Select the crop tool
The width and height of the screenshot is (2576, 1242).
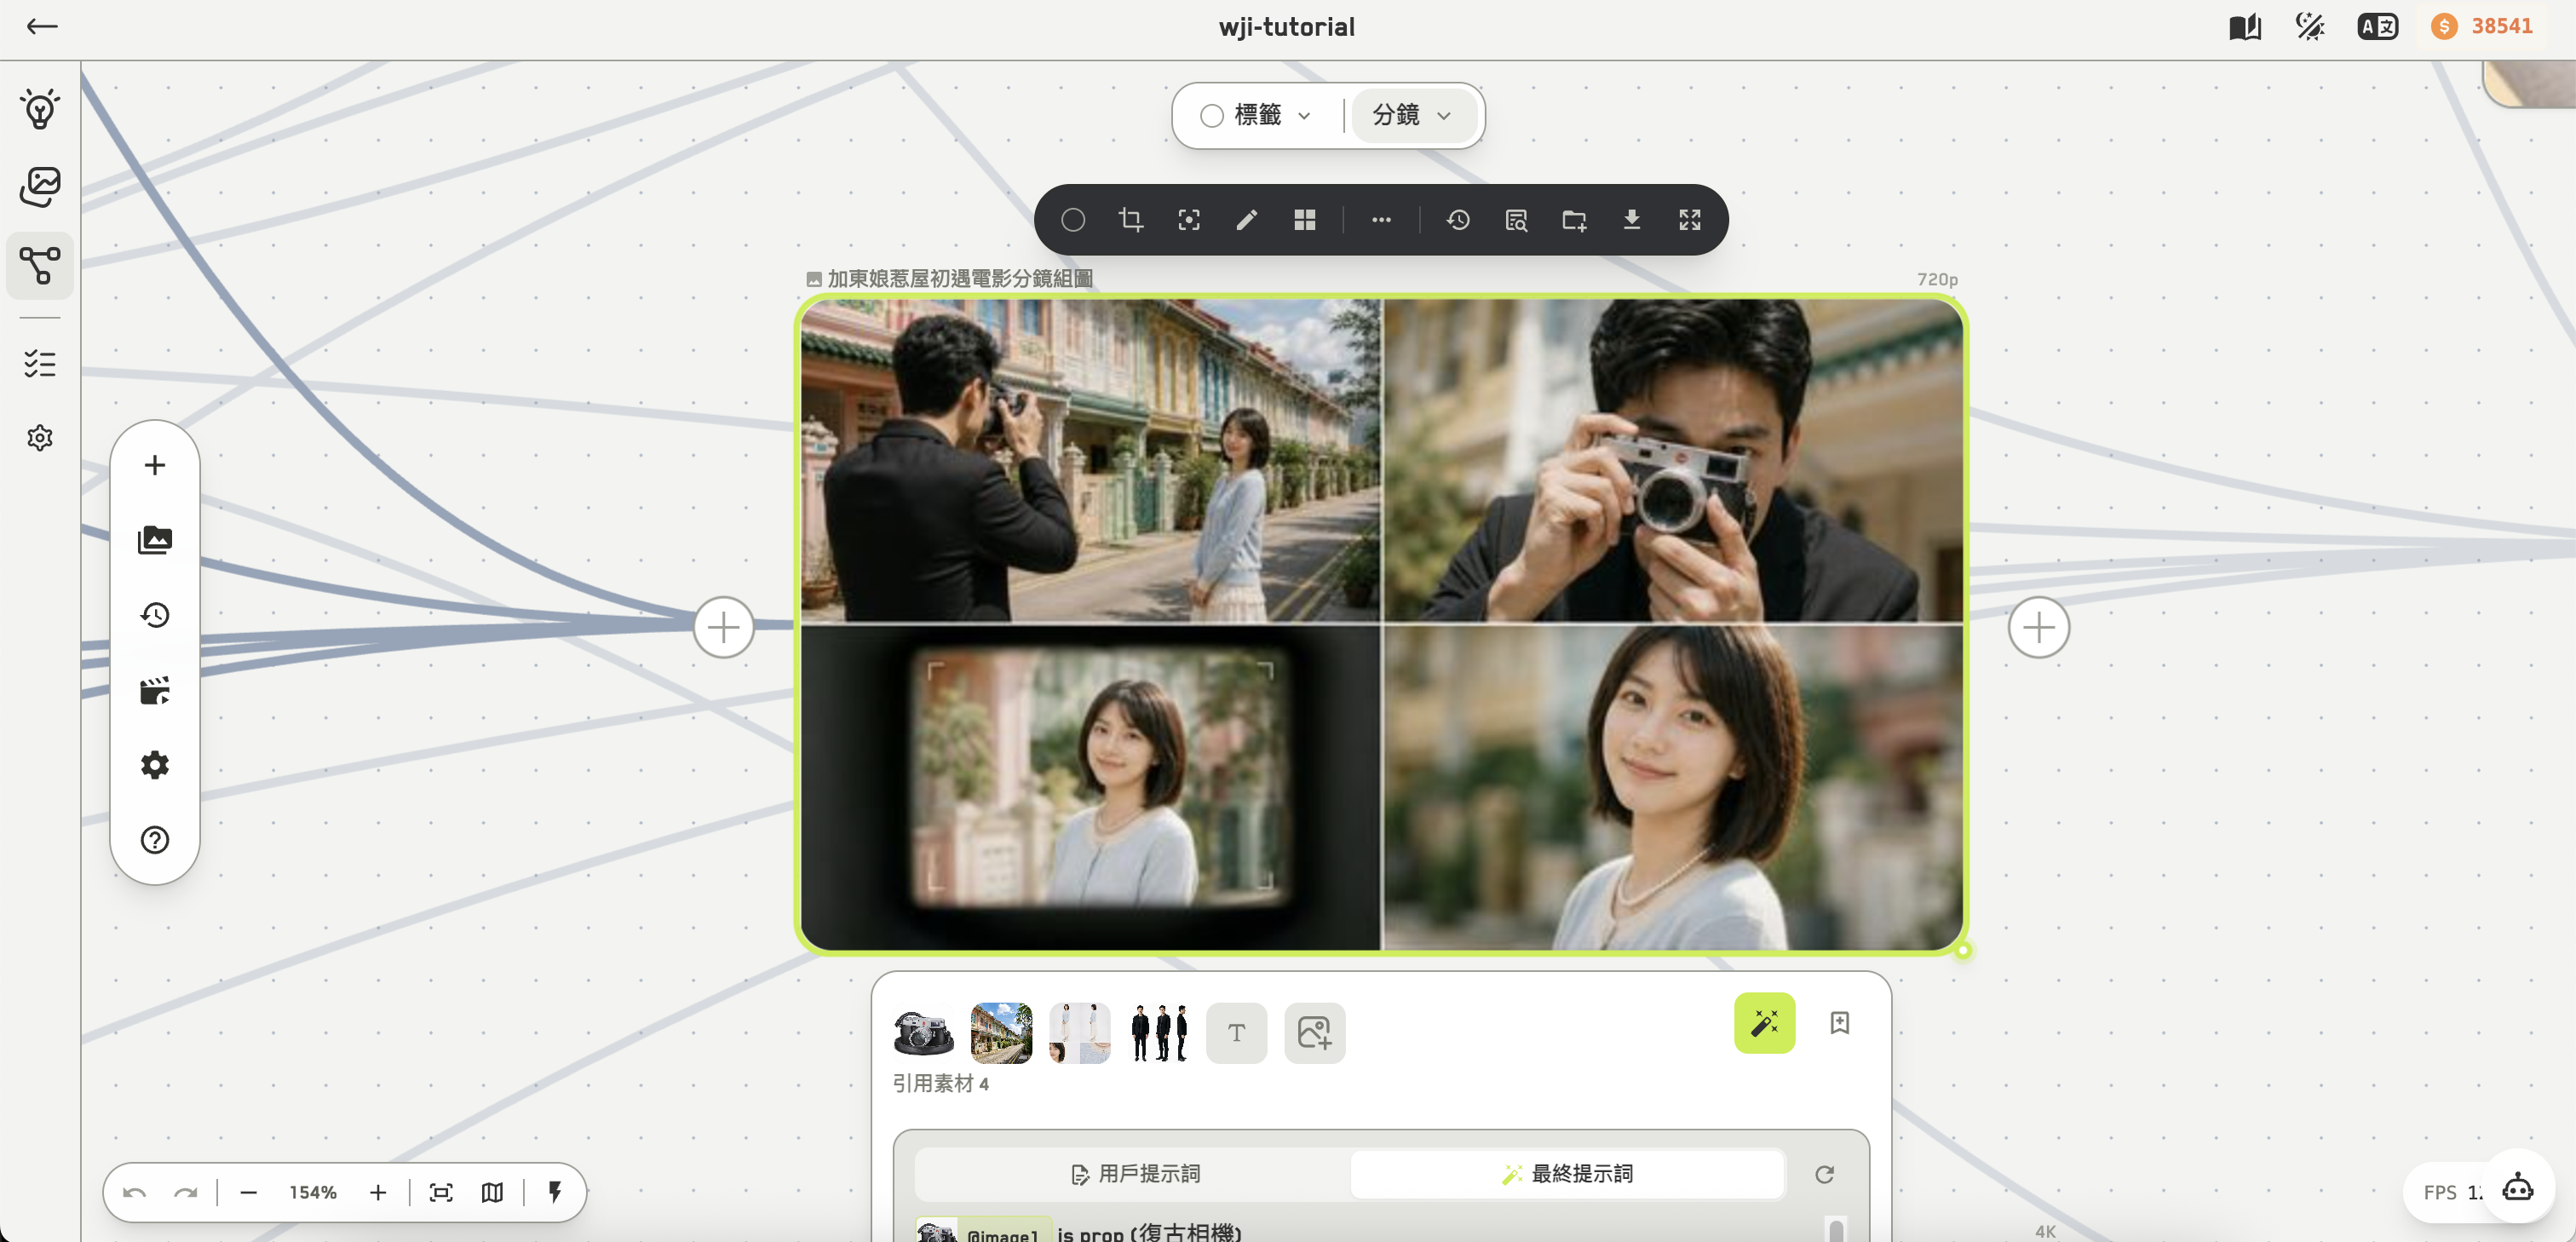tap(1131, 220)
